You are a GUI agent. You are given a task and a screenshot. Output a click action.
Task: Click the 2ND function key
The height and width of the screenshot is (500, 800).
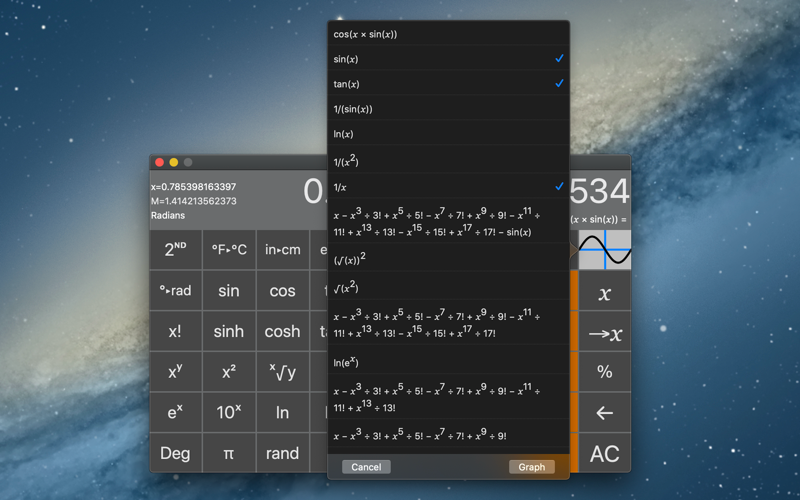click(x=176, y=249)
